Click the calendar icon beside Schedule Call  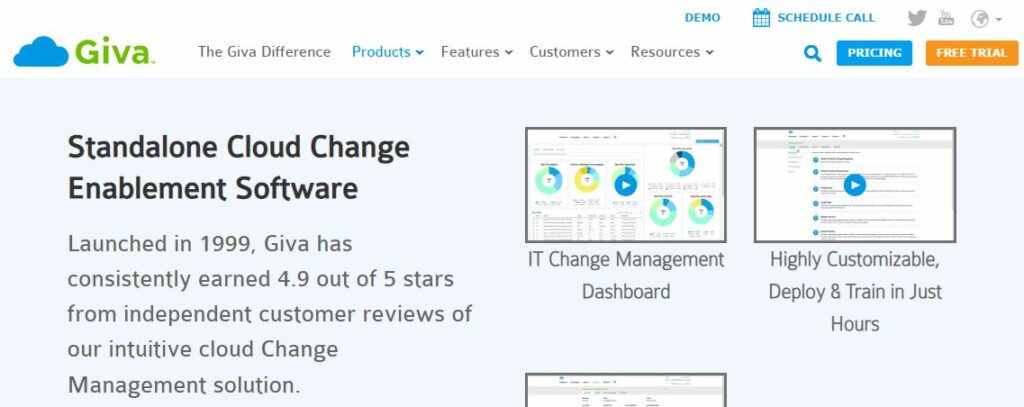(761, 18)
